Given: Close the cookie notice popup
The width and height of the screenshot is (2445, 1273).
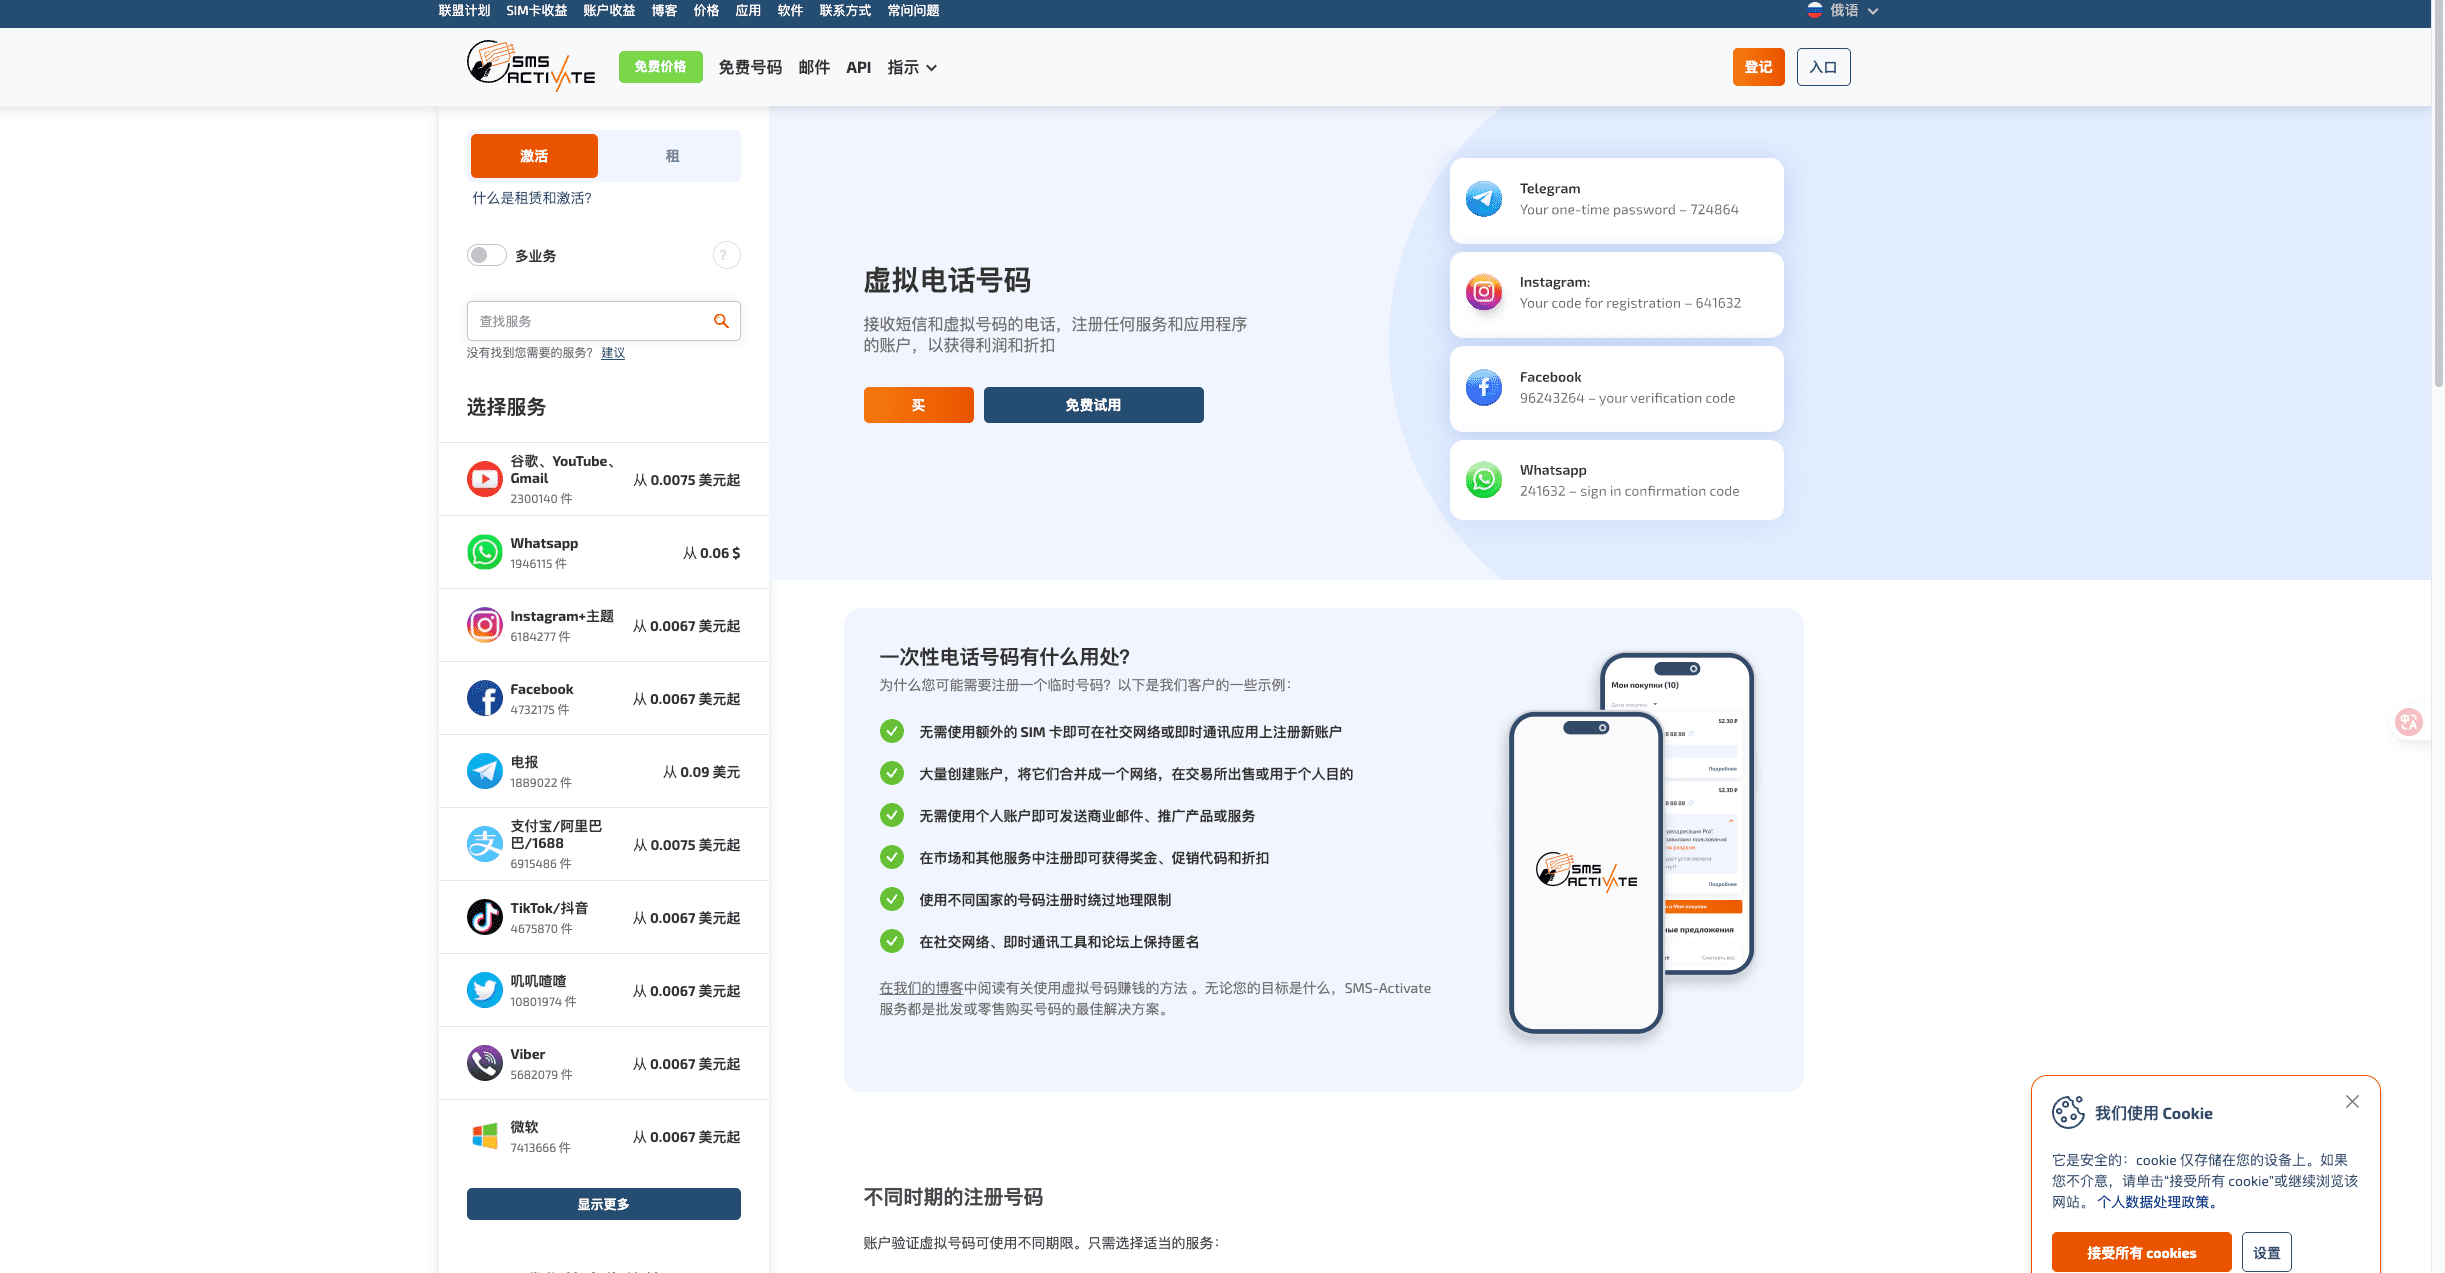Looking at the screenshot, I should coord(2352,1101).
